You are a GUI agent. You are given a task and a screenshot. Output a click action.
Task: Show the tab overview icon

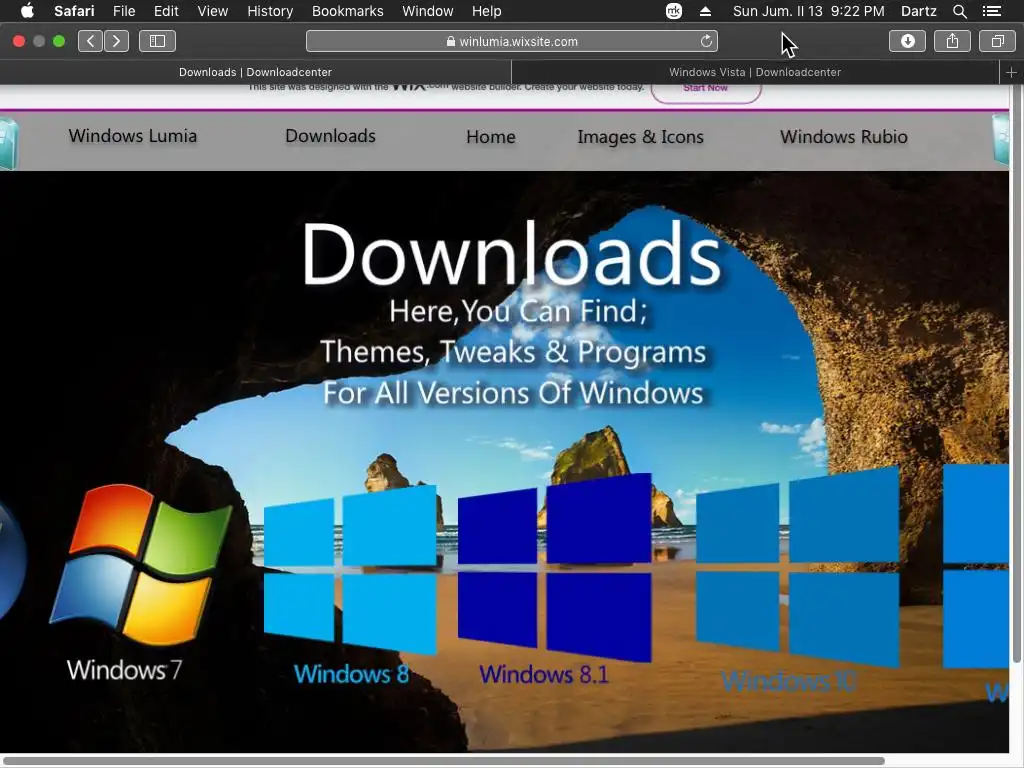(x=997, y=41)
